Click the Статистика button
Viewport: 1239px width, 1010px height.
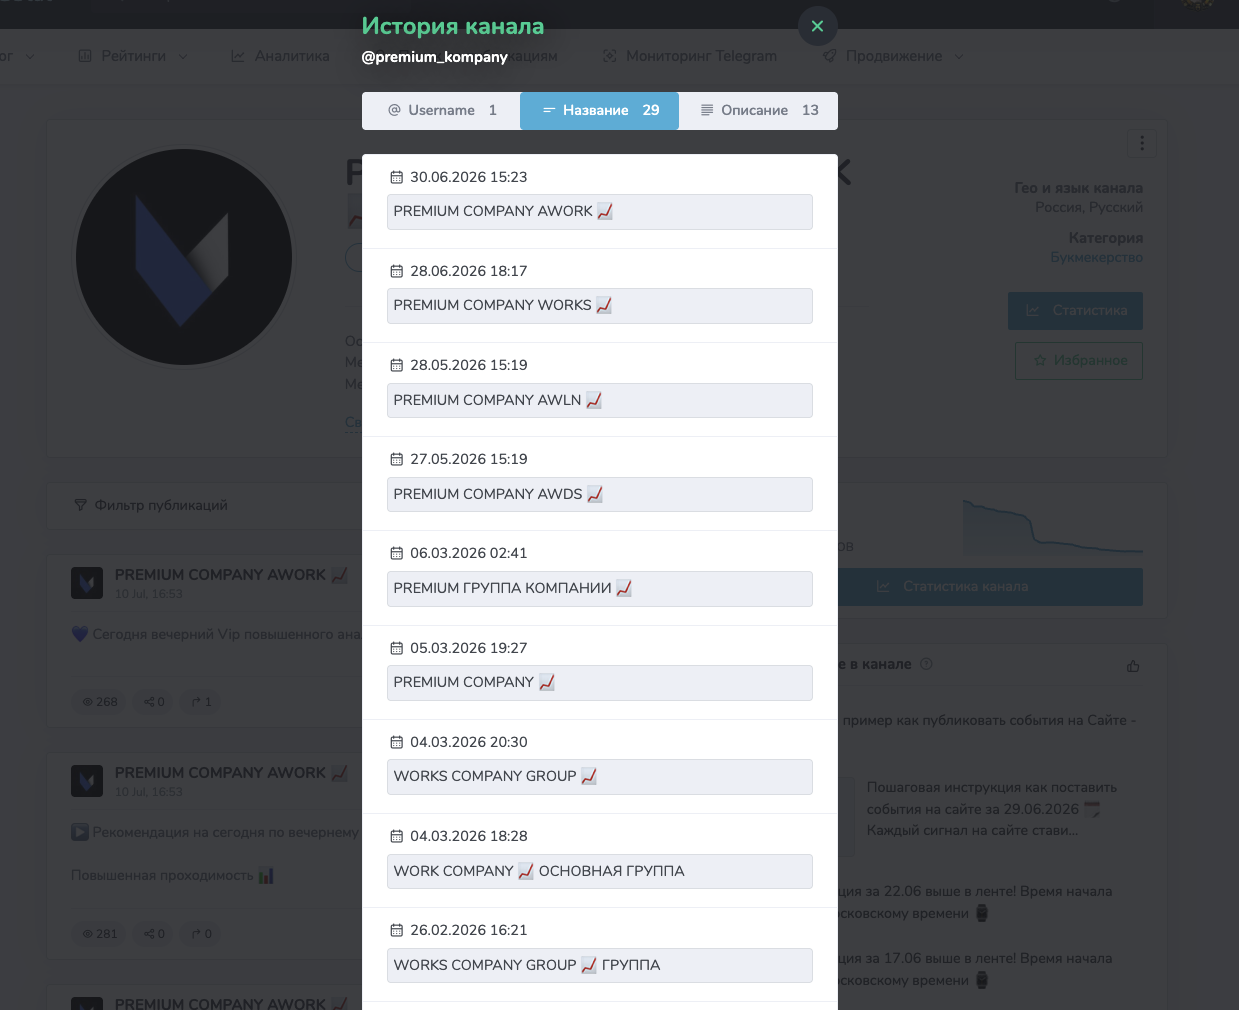coord(1075,311)
